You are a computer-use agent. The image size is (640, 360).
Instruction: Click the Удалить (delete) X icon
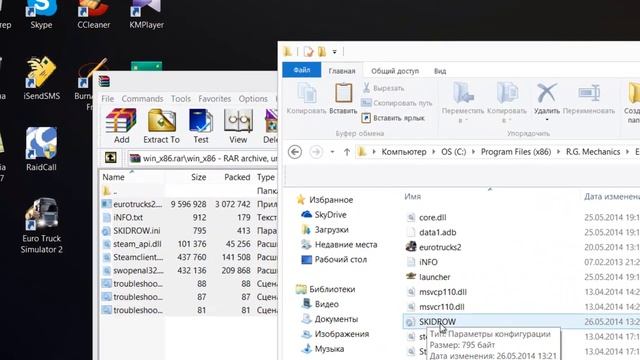click(x=547, y=93)
